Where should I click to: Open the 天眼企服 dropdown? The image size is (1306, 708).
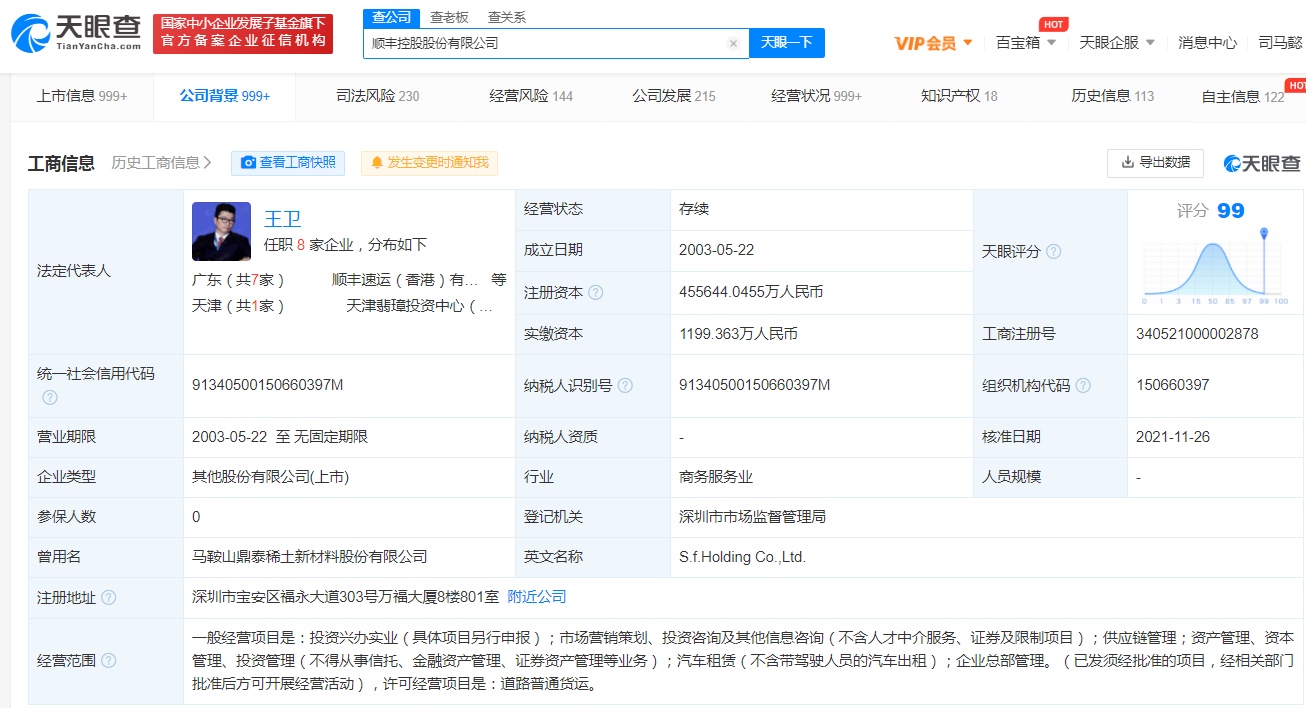(1117, 43)
